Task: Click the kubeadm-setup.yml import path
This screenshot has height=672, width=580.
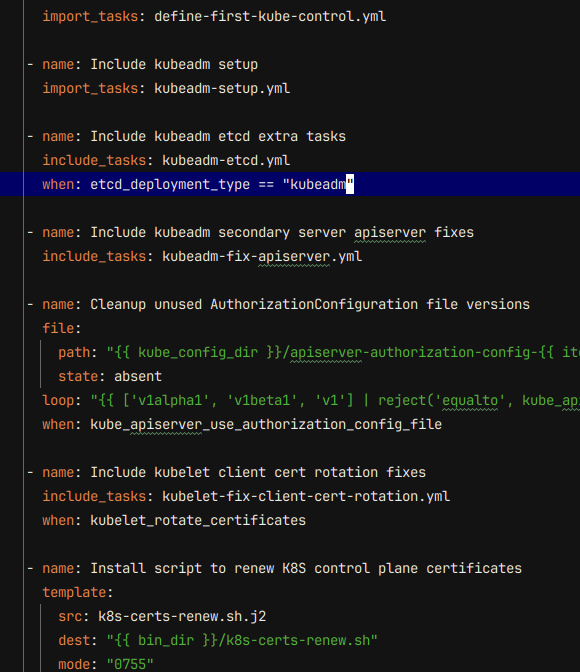Action: [222, 89]
